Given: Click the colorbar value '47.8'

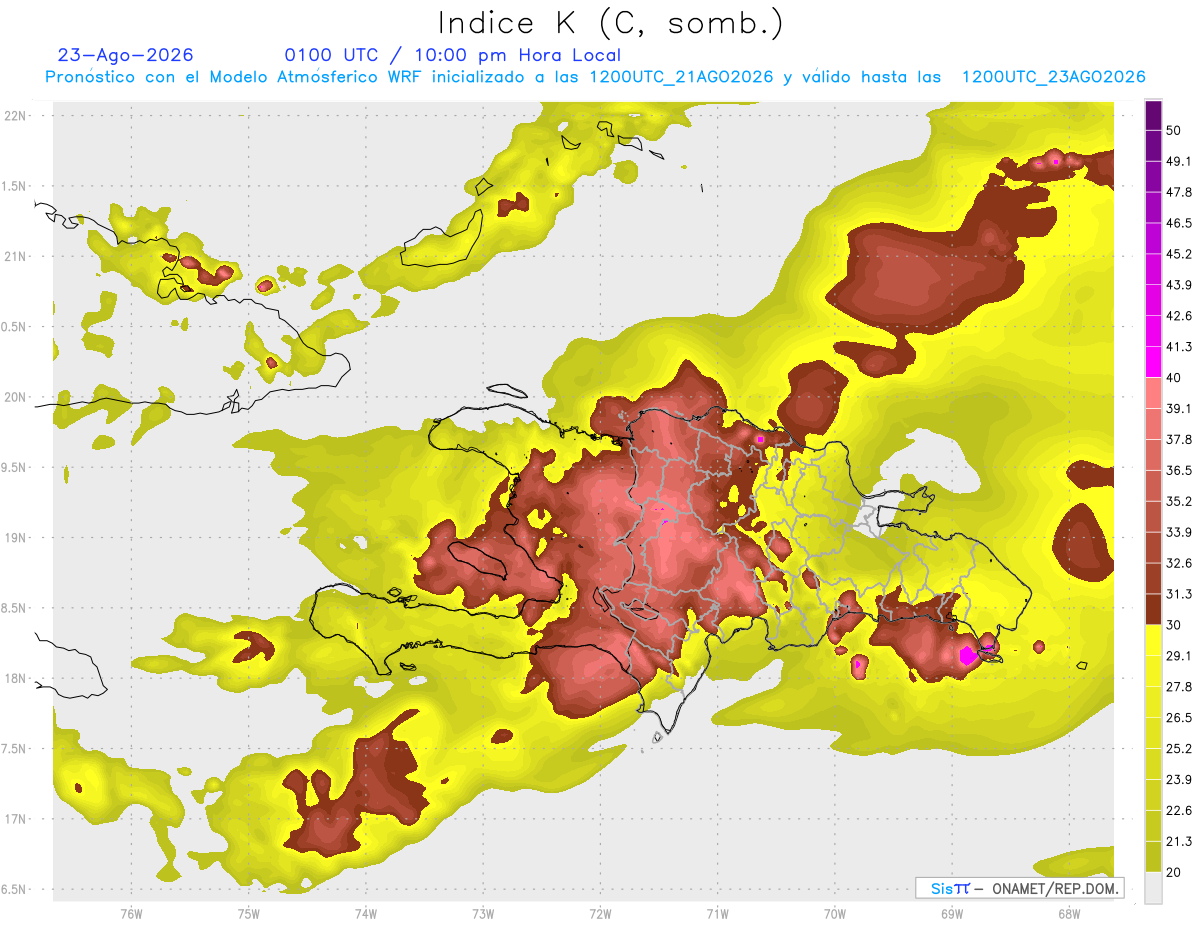Looking at the screenshot, I should pyautogui.click(x=1179, y=192).
